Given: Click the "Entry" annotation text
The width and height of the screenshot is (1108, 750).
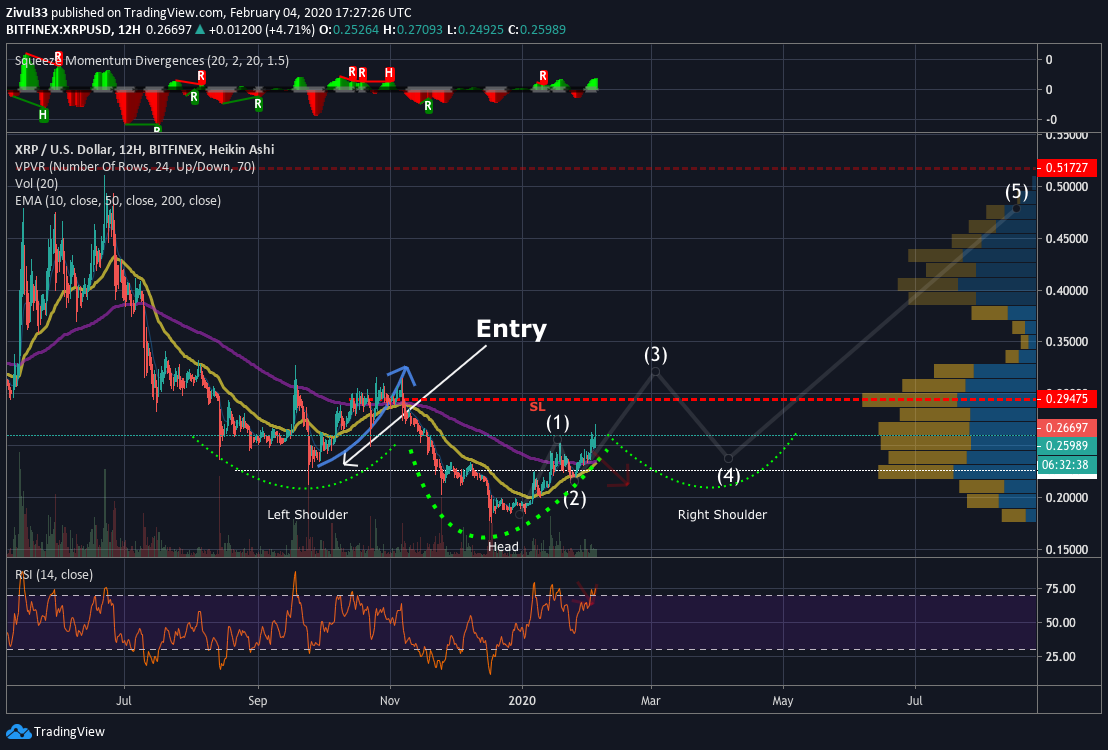Looking at the screenshot, I should pyautogui.click(x=511, y=329).
